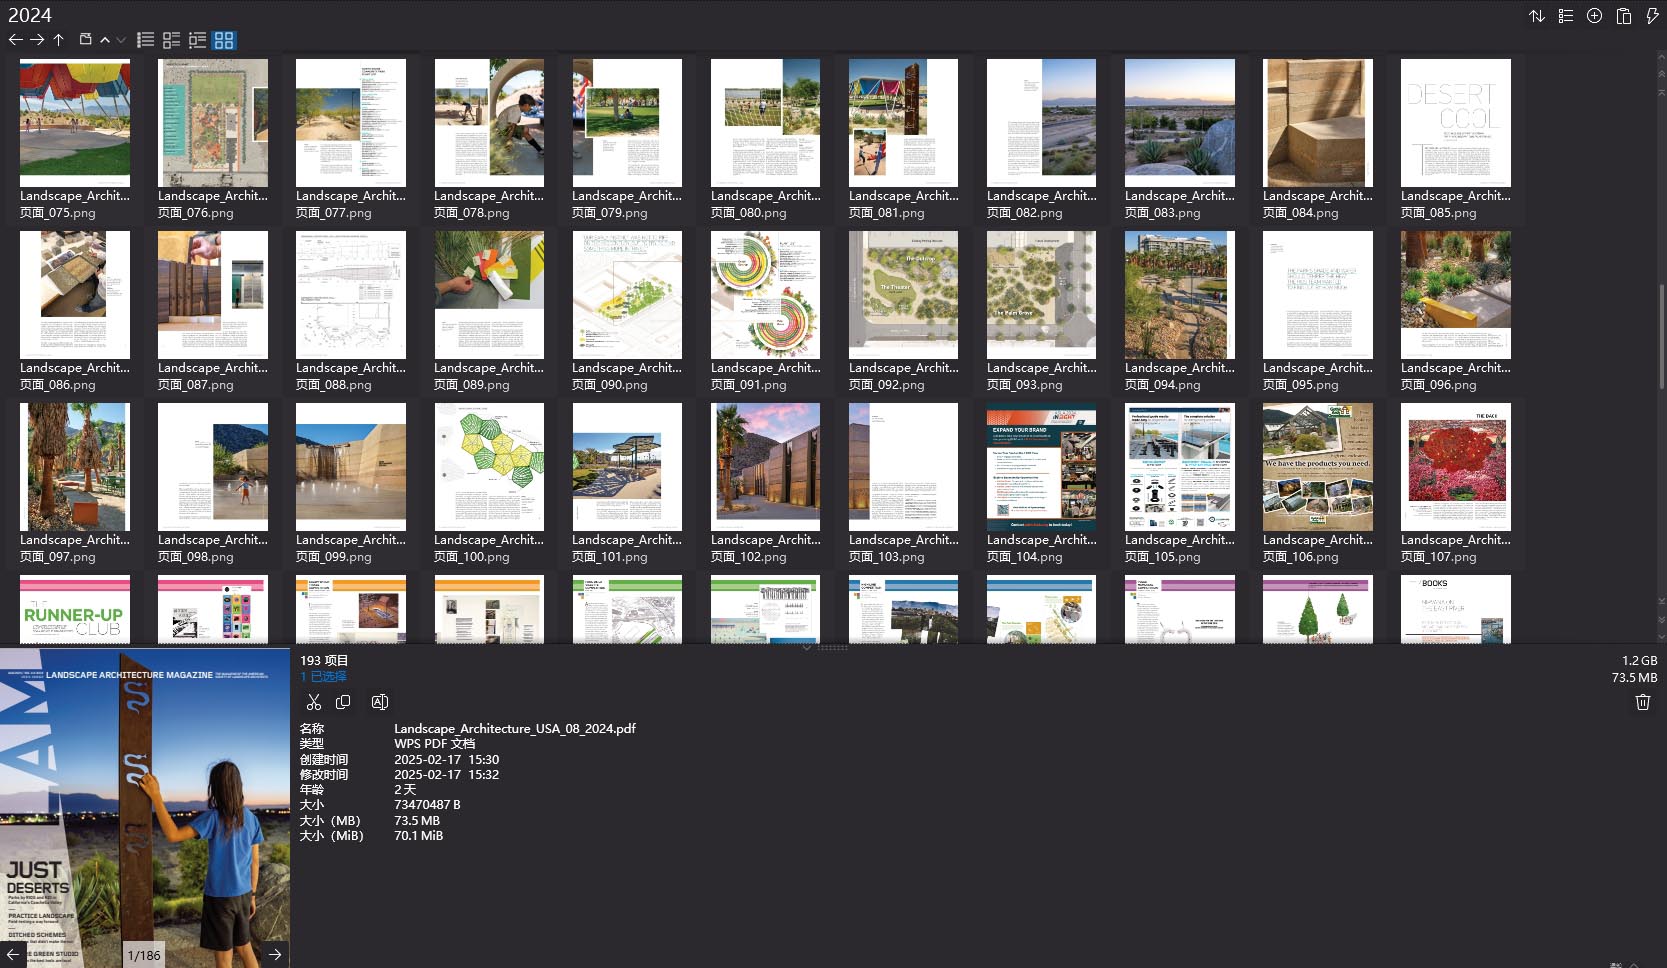Click the collapse-down chevron in the toolbar
The height and width of the screenshot is (968, 1667).
pos(120,40)
